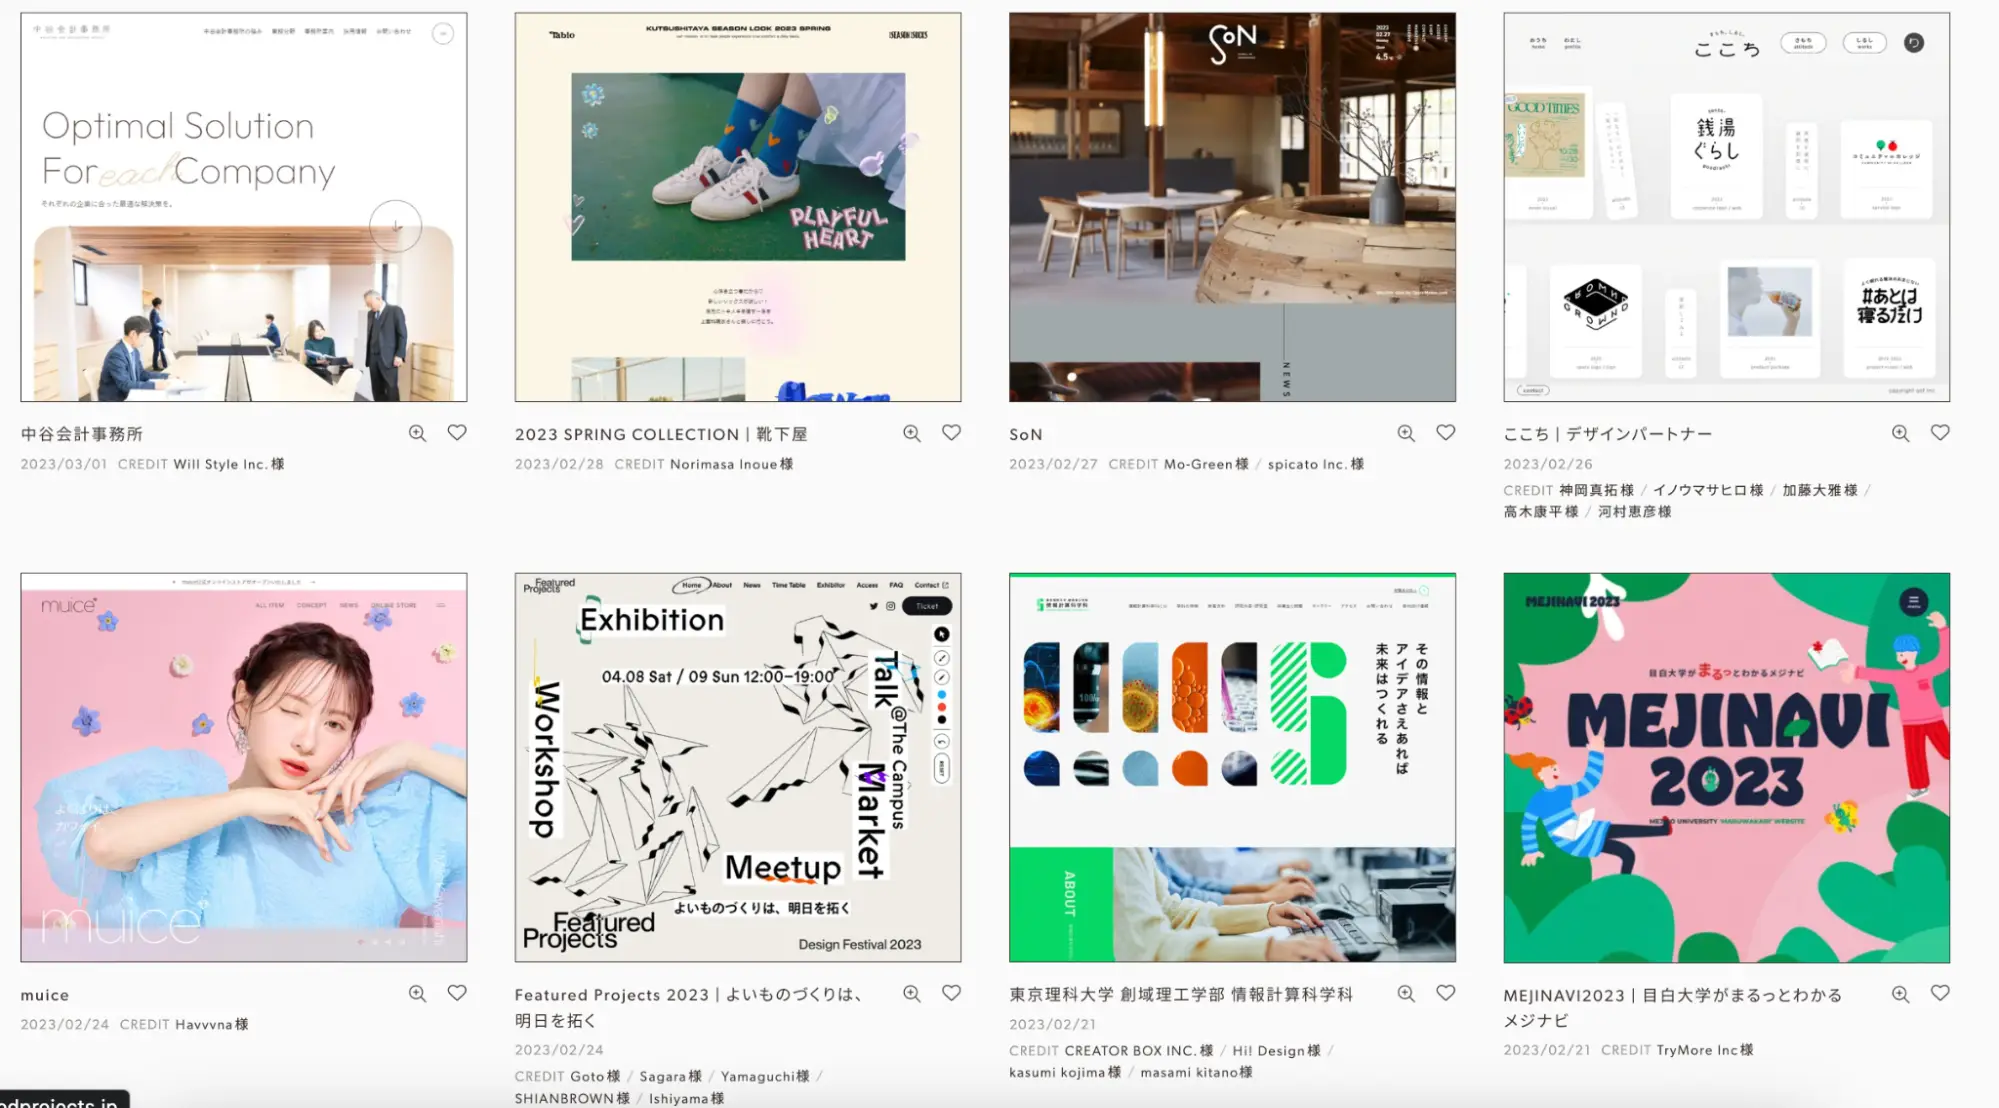
Task: Open the SoN interior photo thumbnail
Action: pyautogui.click(x=1232, y=207)
